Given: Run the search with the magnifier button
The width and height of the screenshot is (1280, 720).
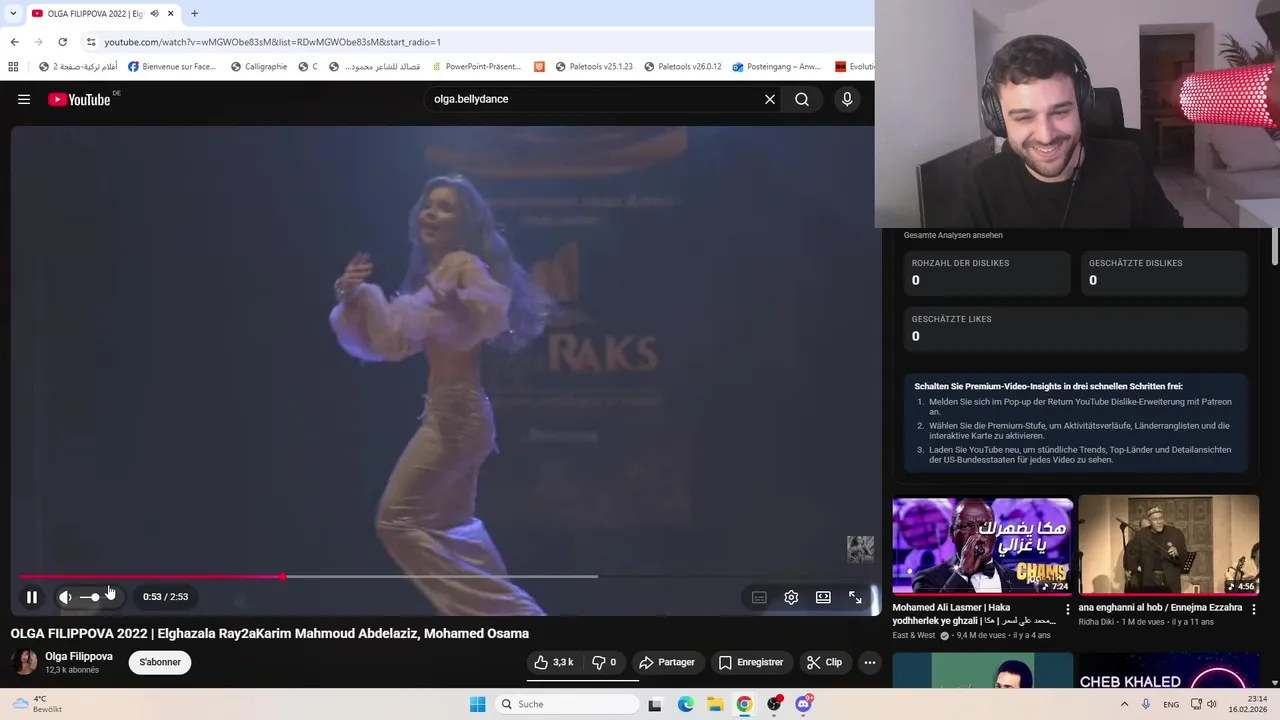Looking at the screenshot, I should coord(802,99).
